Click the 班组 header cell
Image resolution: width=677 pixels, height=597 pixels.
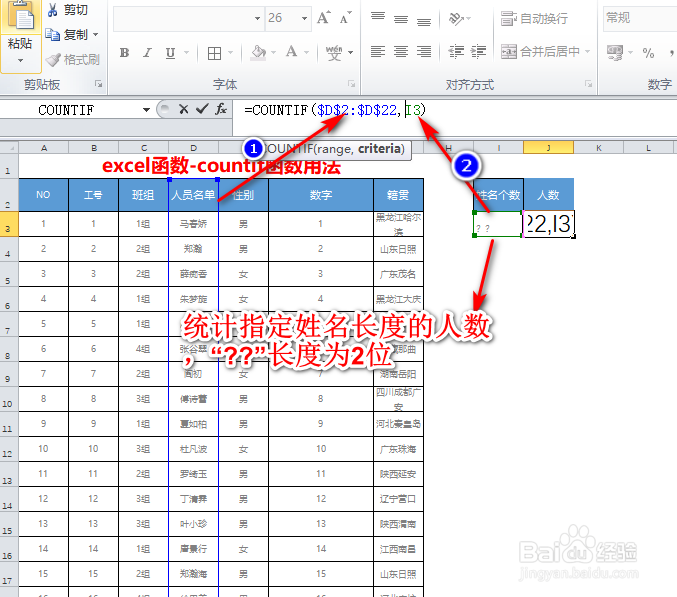click(x=143, y=195)
